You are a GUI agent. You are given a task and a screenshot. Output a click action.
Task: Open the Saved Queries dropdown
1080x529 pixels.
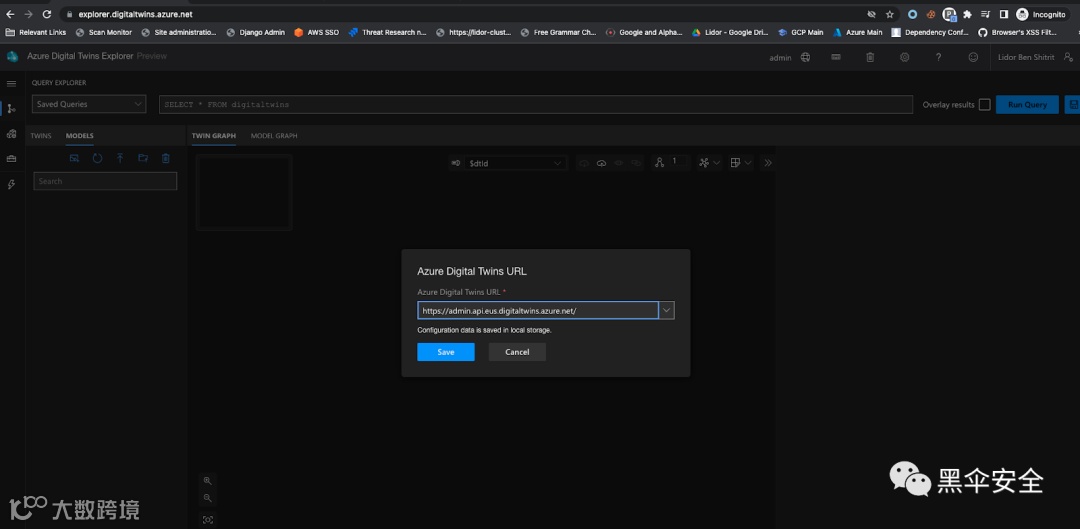(x=89, y=104)
